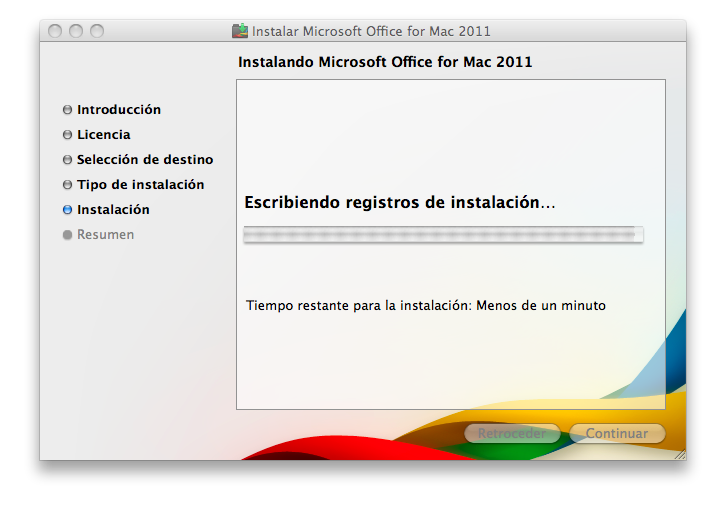Click the Retroceder button
The width and height of the screenshot is (726, 520).
(512, 433)
